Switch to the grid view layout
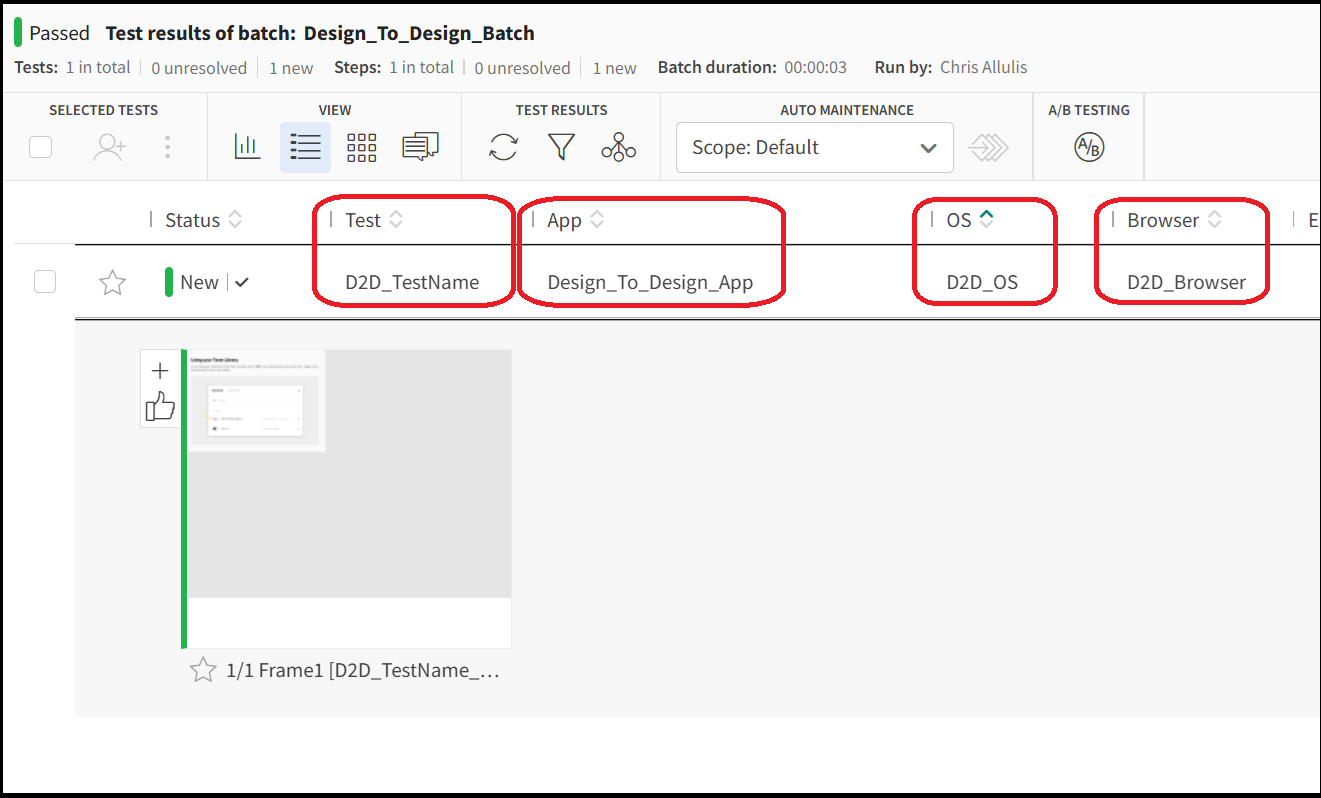The image size is (1321, 798). pos(361,146)
